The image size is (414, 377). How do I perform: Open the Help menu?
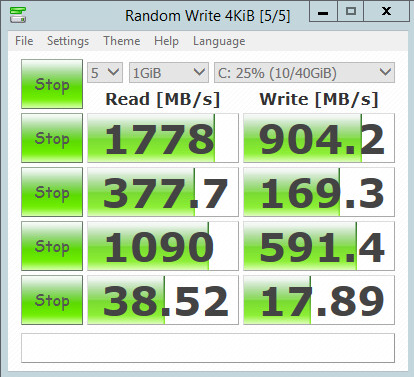tap(166, 41)
